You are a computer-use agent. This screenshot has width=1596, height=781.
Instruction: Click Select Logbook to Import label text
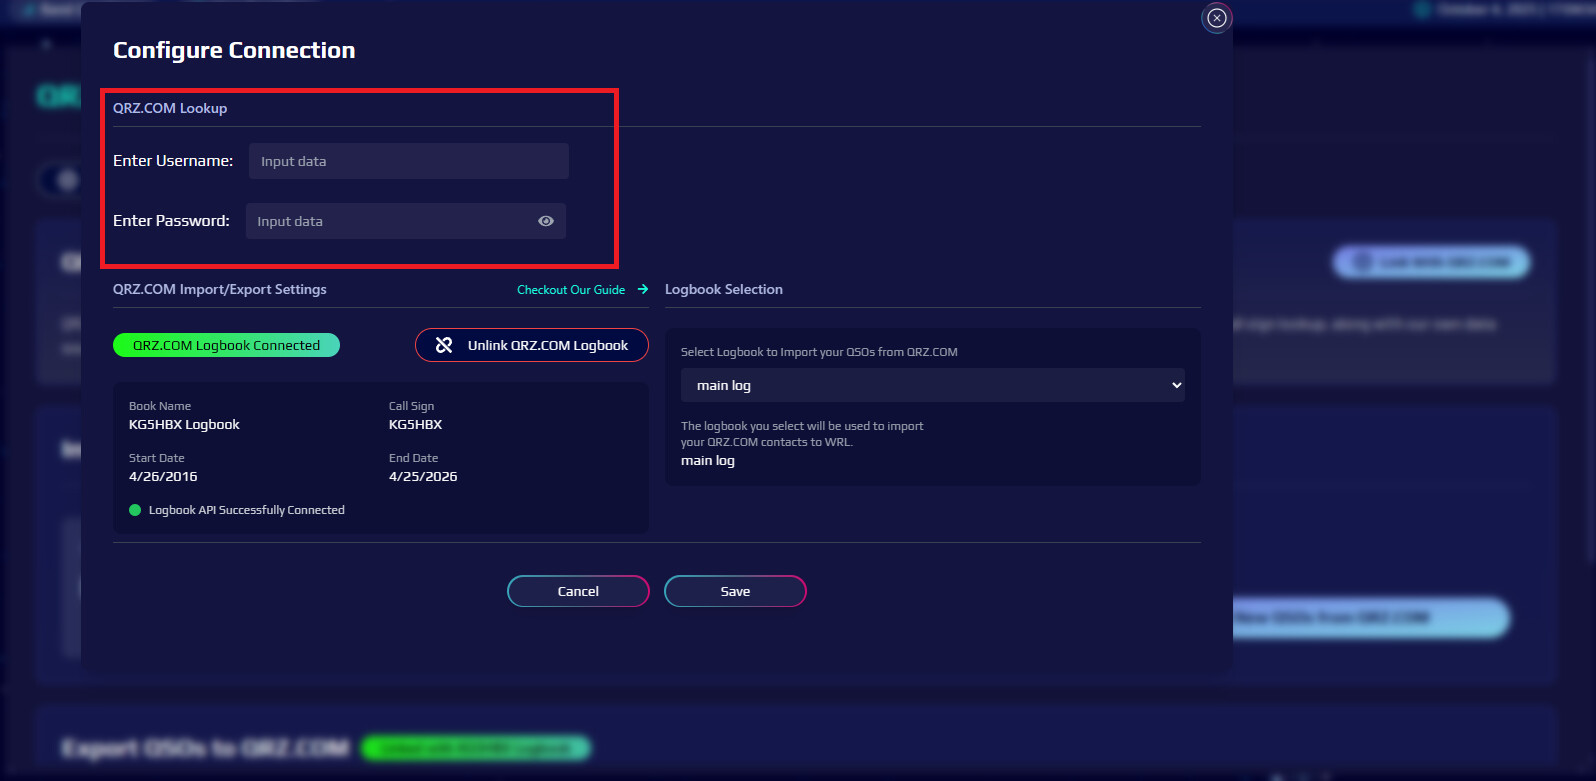(819, 352)
